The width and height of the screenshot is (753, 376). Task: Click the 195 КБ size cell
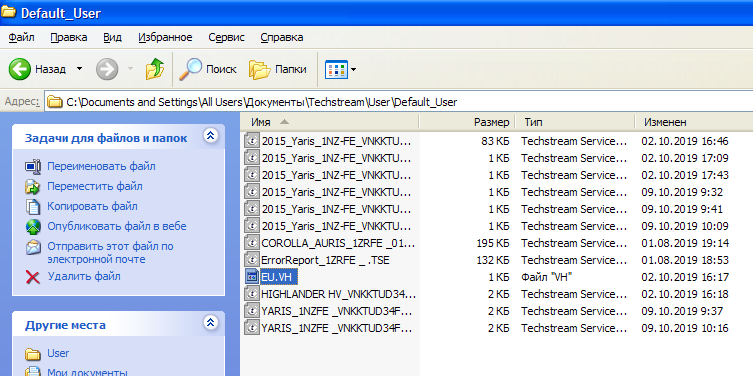492,243
